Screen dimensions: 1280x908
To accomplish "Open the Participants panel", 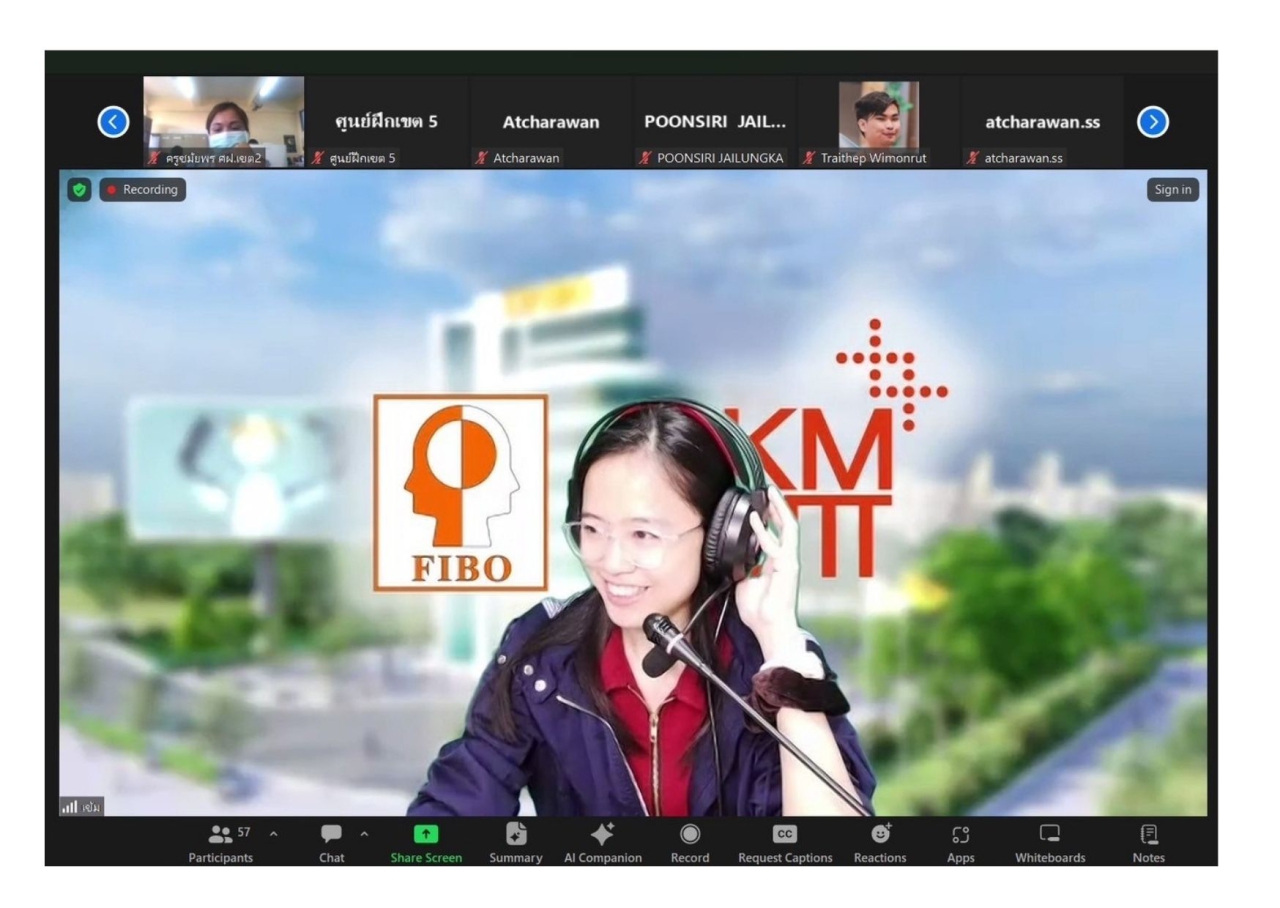I will 221,844.
